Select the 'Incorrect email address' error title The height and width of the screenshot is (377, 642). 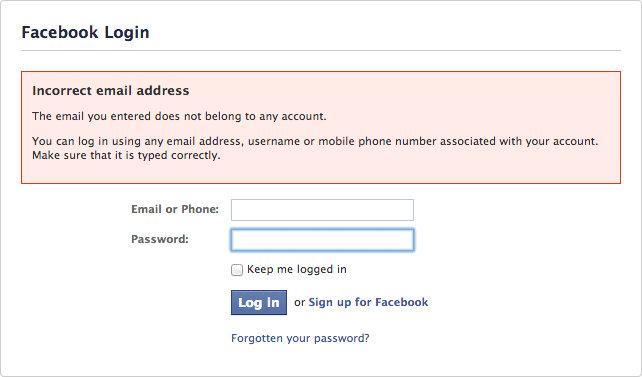click(x=111, y=90)
